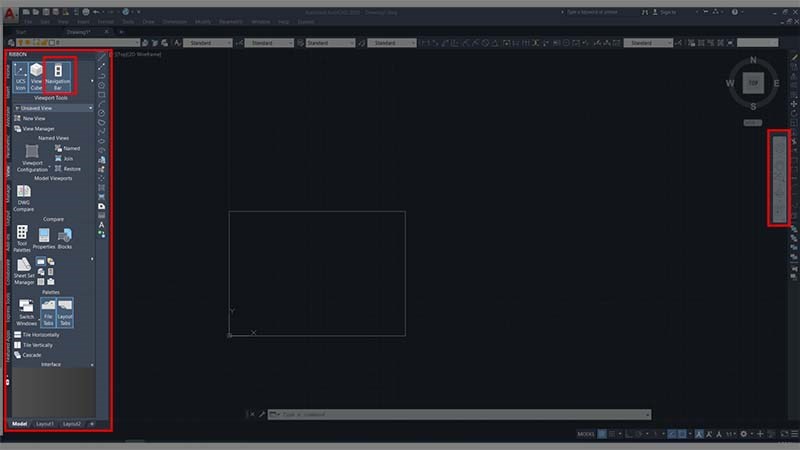Click the Join viewports icon
800x450 pixels.
click(x=64, y=159)
